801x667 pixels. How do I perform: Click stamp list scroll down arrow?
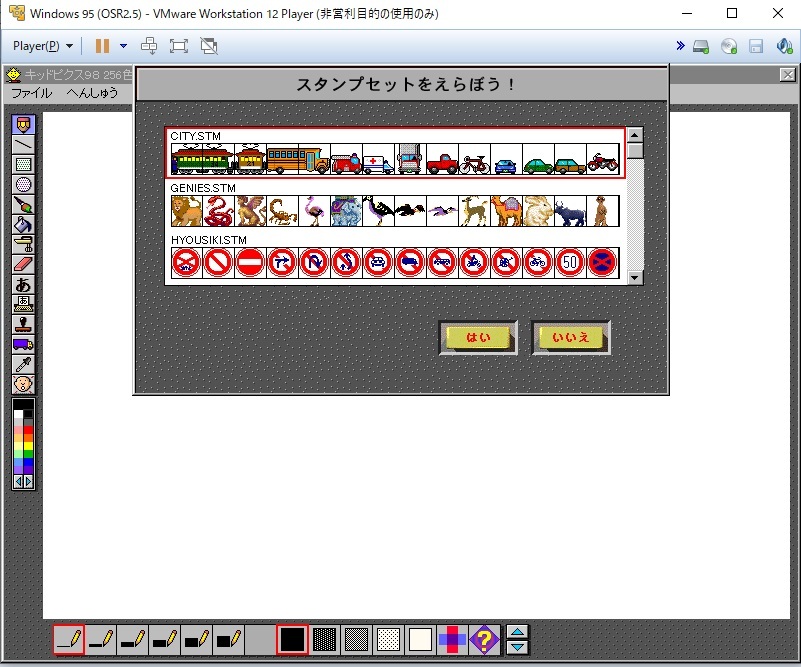coord(635,278)
